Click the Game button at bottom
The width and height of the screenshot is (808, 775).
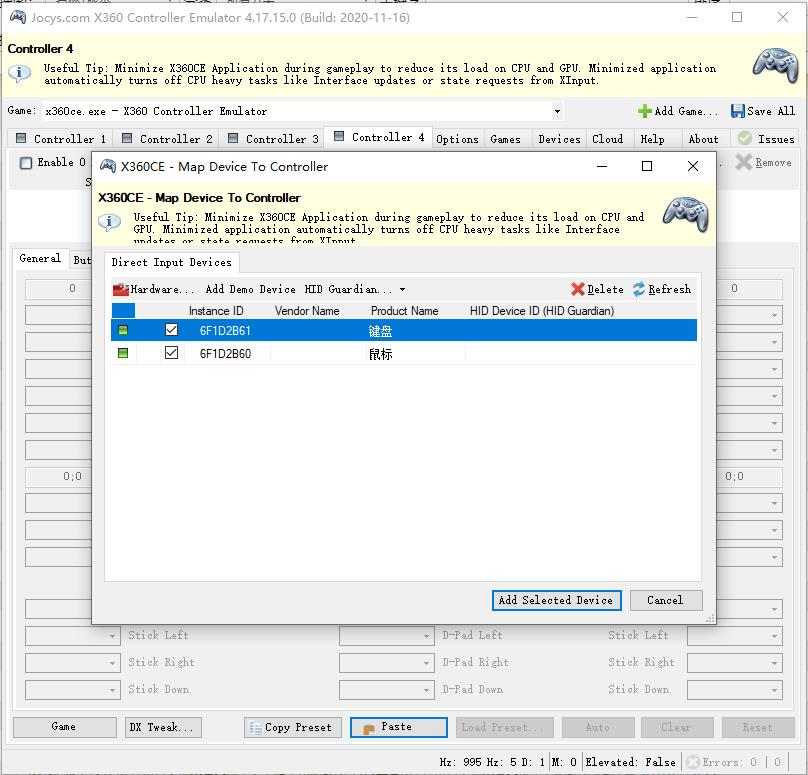64,727
